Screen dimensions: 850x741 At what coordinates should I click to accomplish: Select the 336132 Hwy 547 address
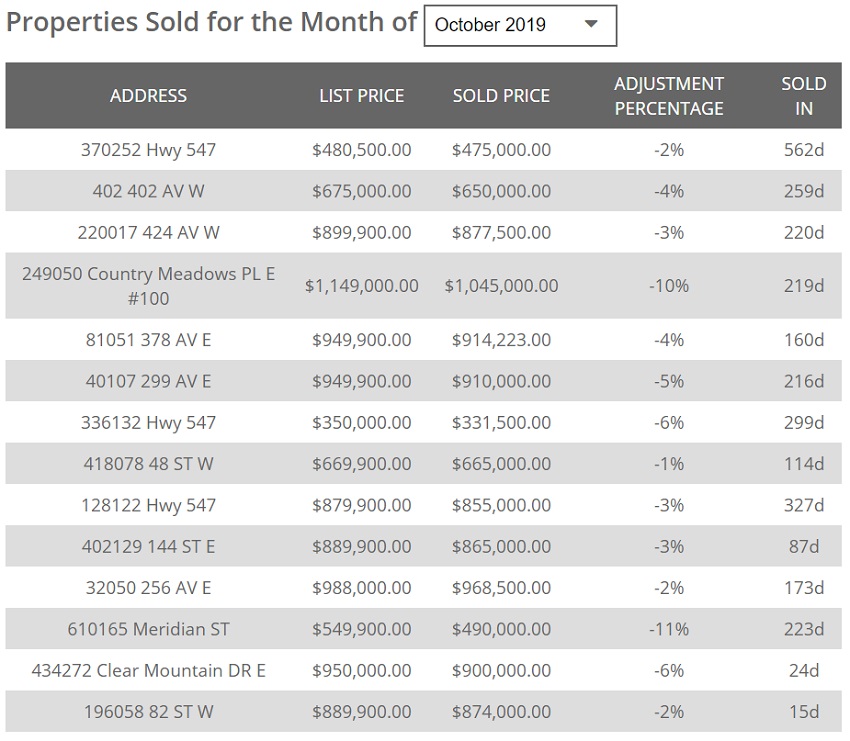click(148, 422)
